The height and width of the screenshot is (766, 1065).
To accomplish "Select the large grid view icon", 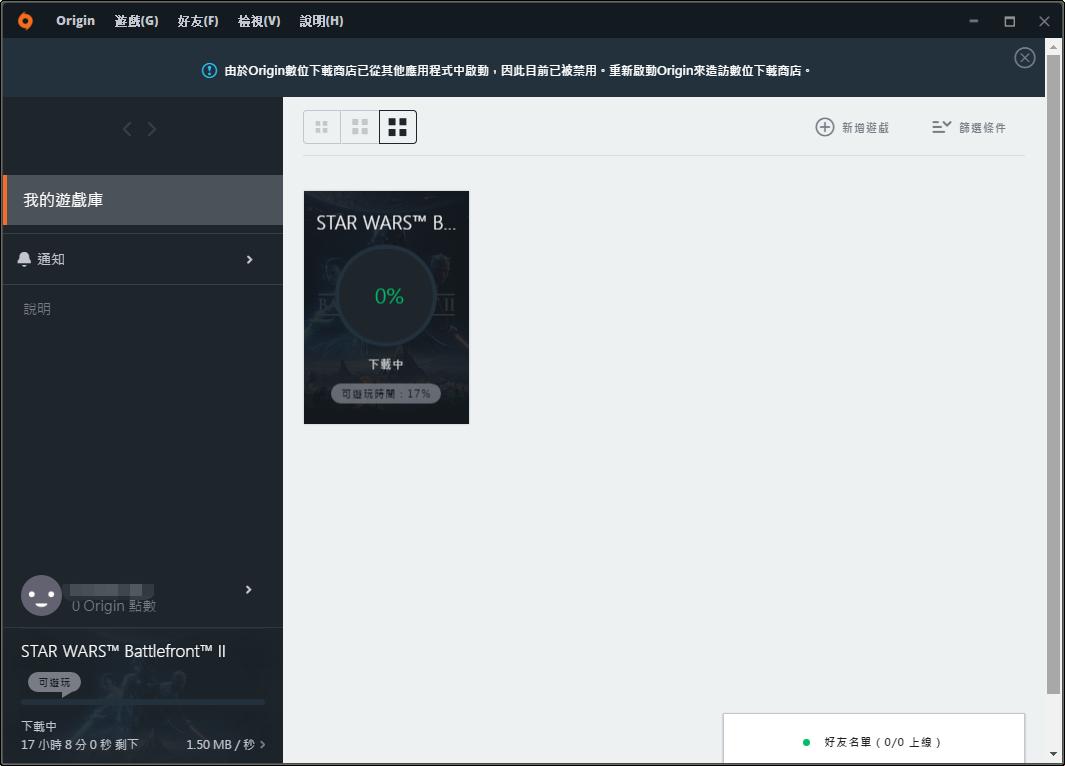I will tap(397, 126).
